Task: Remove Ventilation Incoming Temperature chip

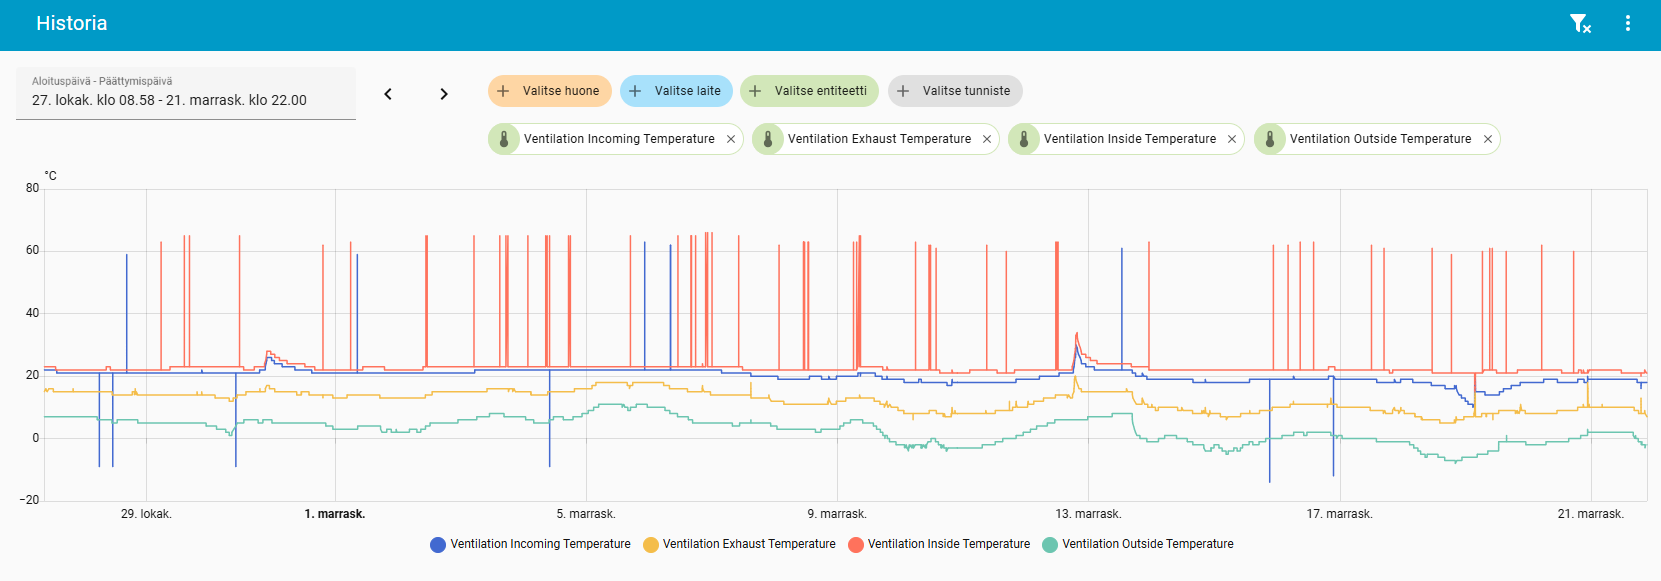Action: pyautogui.click(x=731, y=140)
